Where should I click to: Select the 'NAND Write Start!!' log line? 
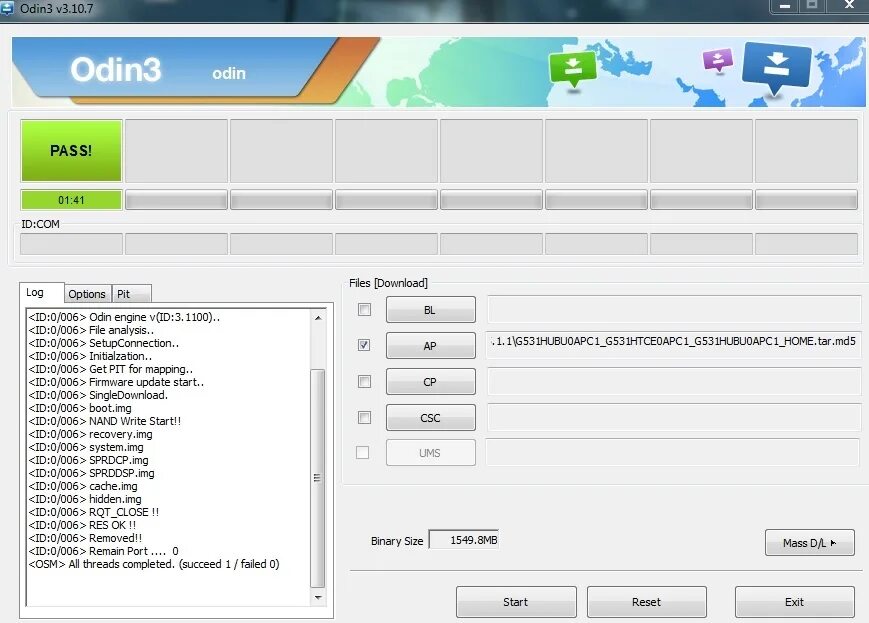tap(105, 421)
